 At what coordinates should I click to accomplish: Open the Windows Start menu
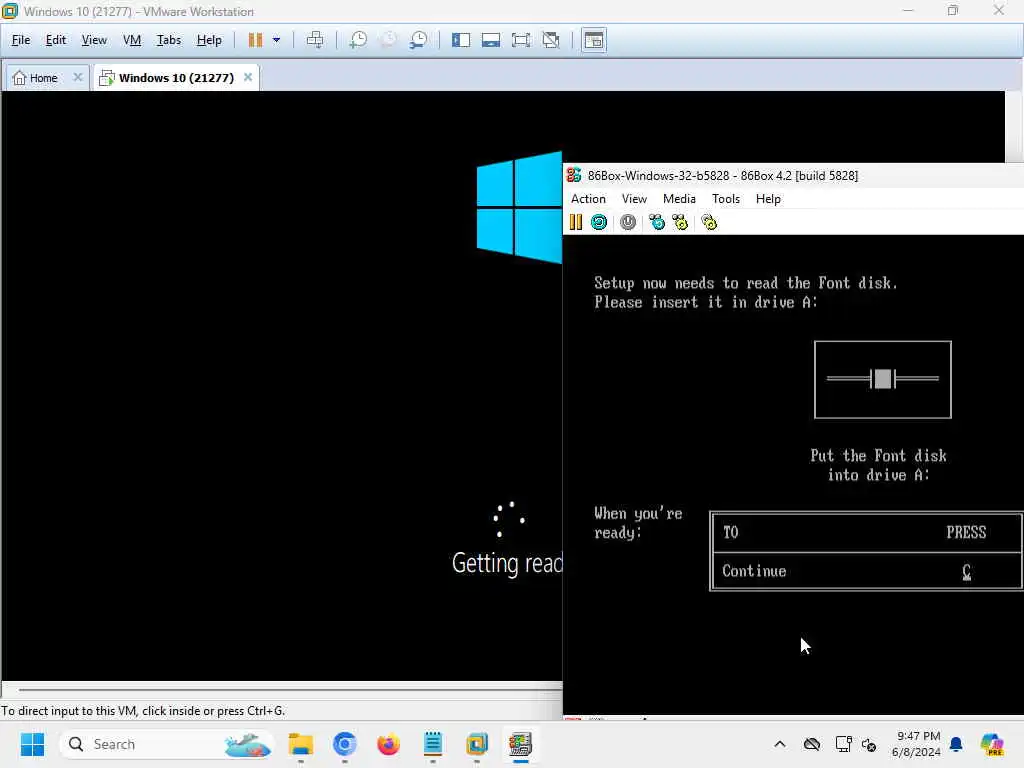pyautogui.click(x=32, y=744)
